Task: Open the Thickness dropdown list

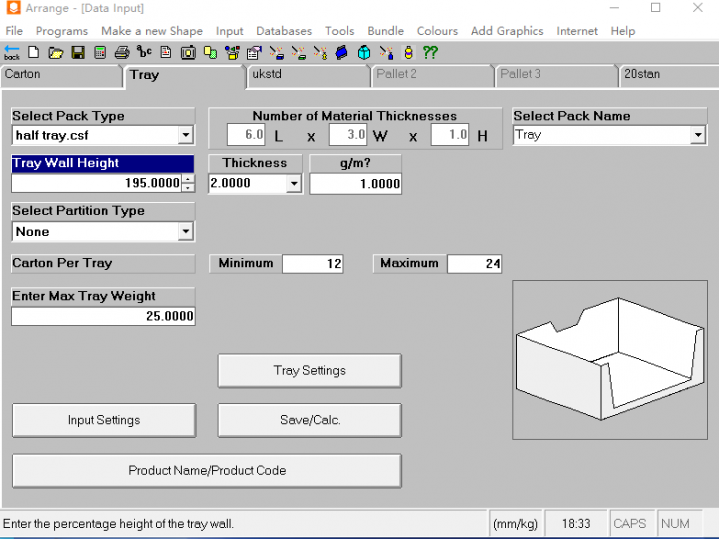Action: (293, 184)
